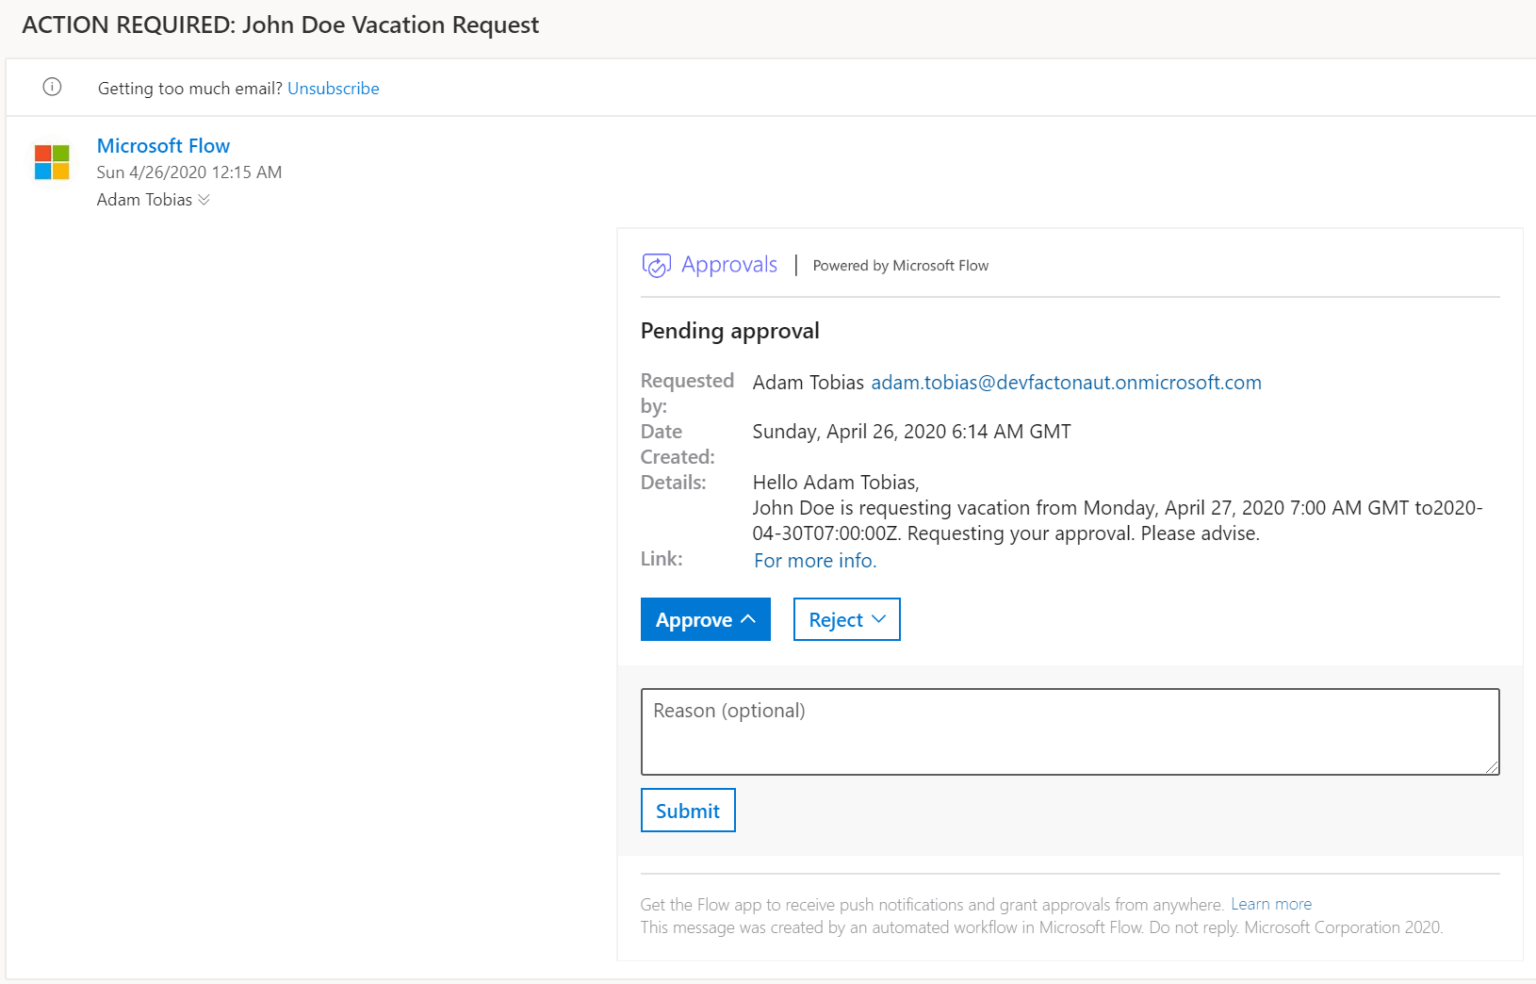Open the Learn more link
The height and width of the screenshot is (984, 1536).
click(1271, 904)
